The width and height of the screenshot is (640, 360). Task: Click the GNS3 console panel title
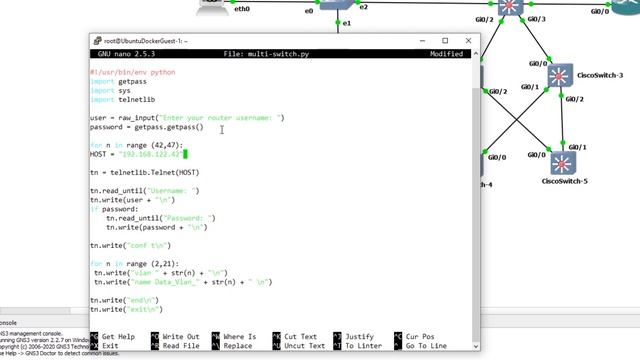coord(8,323)
